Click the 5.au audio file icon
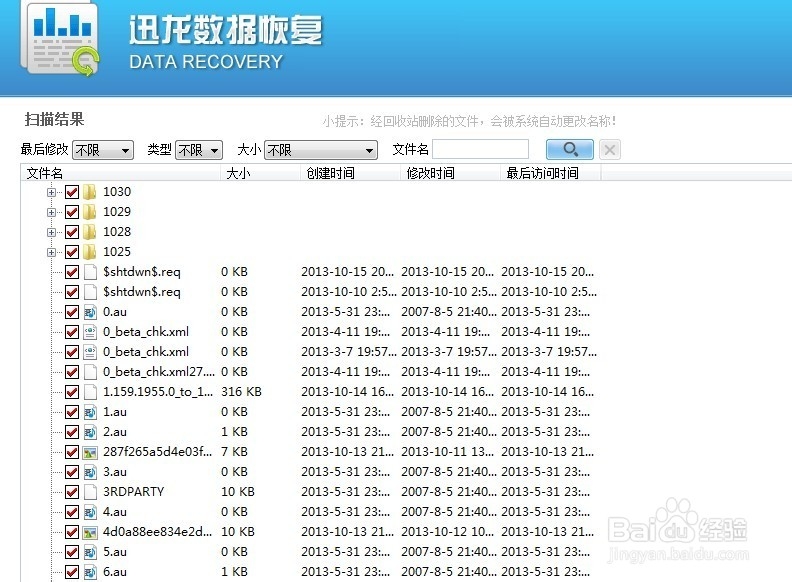The height and width of the screenshot is (582, 792). (x=90, y=552)
